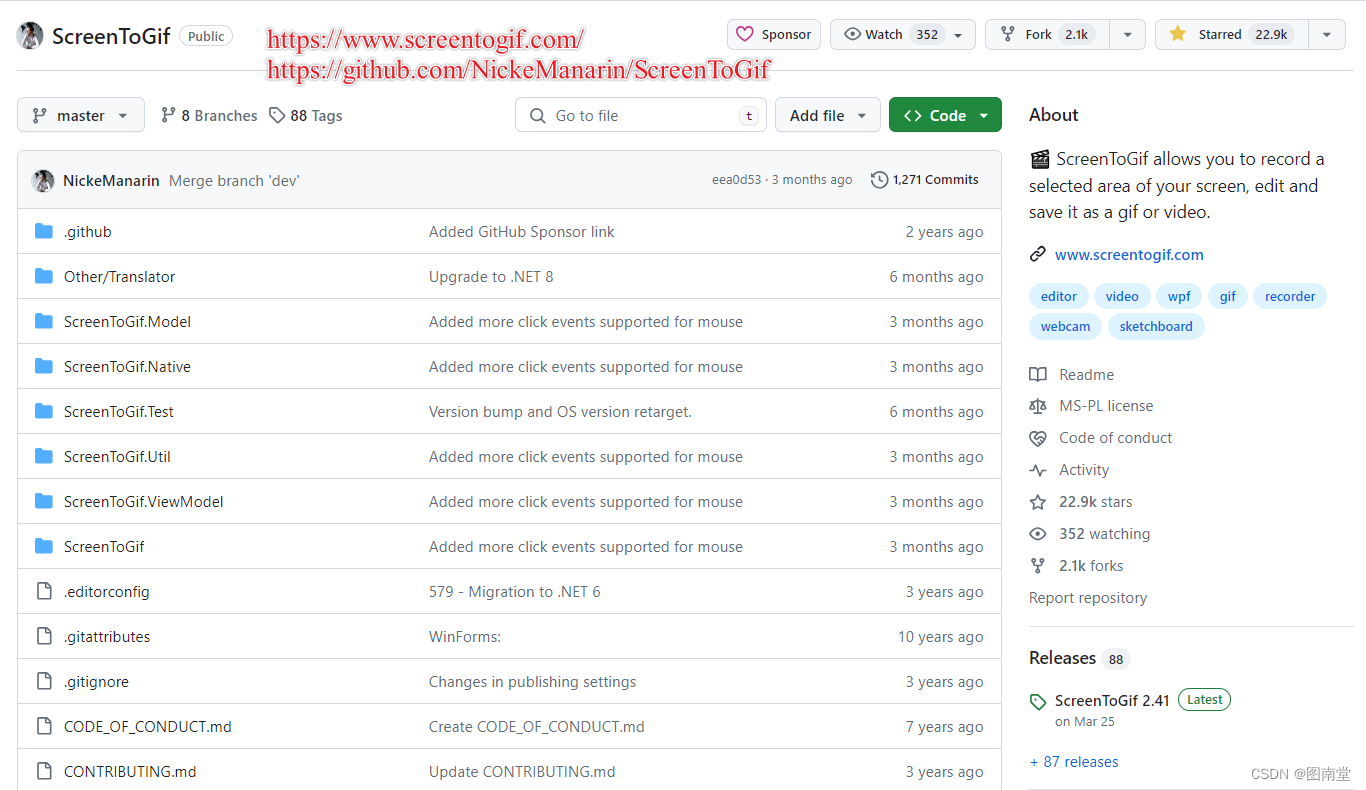Click the repository owner avatar beside ScreenToGif

(x=30, y=36)
